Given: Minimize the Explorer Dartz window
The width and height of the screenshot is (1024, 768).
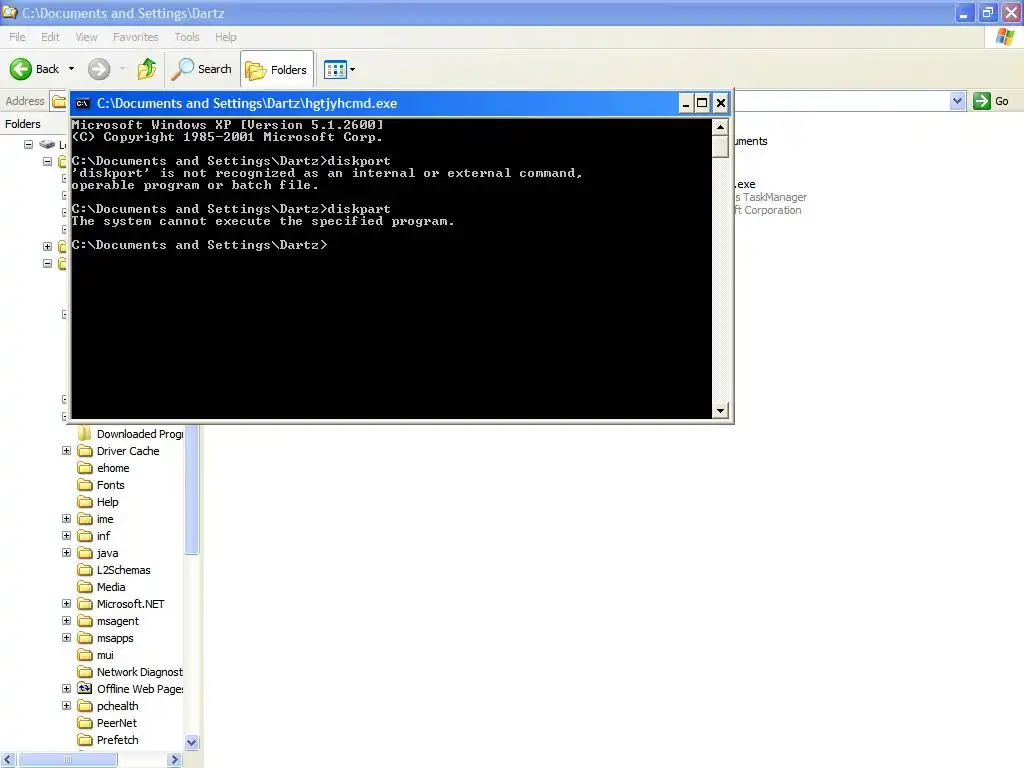Looking at the screenshot, I should pyautogui.click(x=964, y=12).
